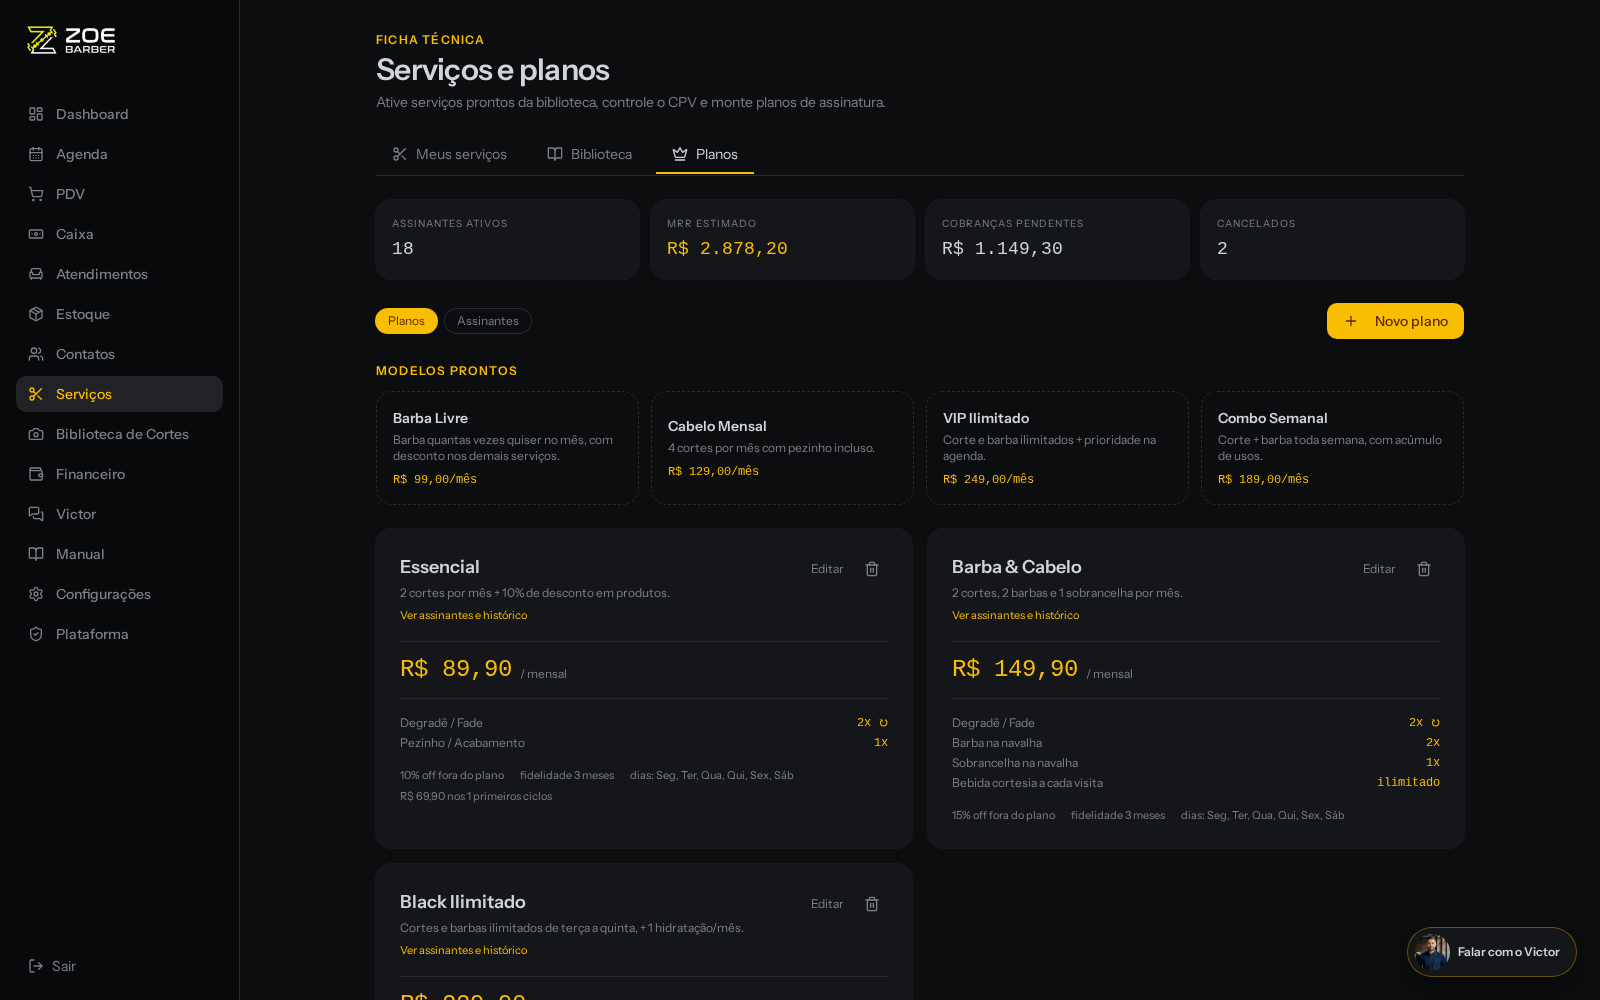The height and width of the screenshot is (1000, 1600).
Task: Open Biblioteca de Cortes via camera icon
Action: (x=36, y=434)
